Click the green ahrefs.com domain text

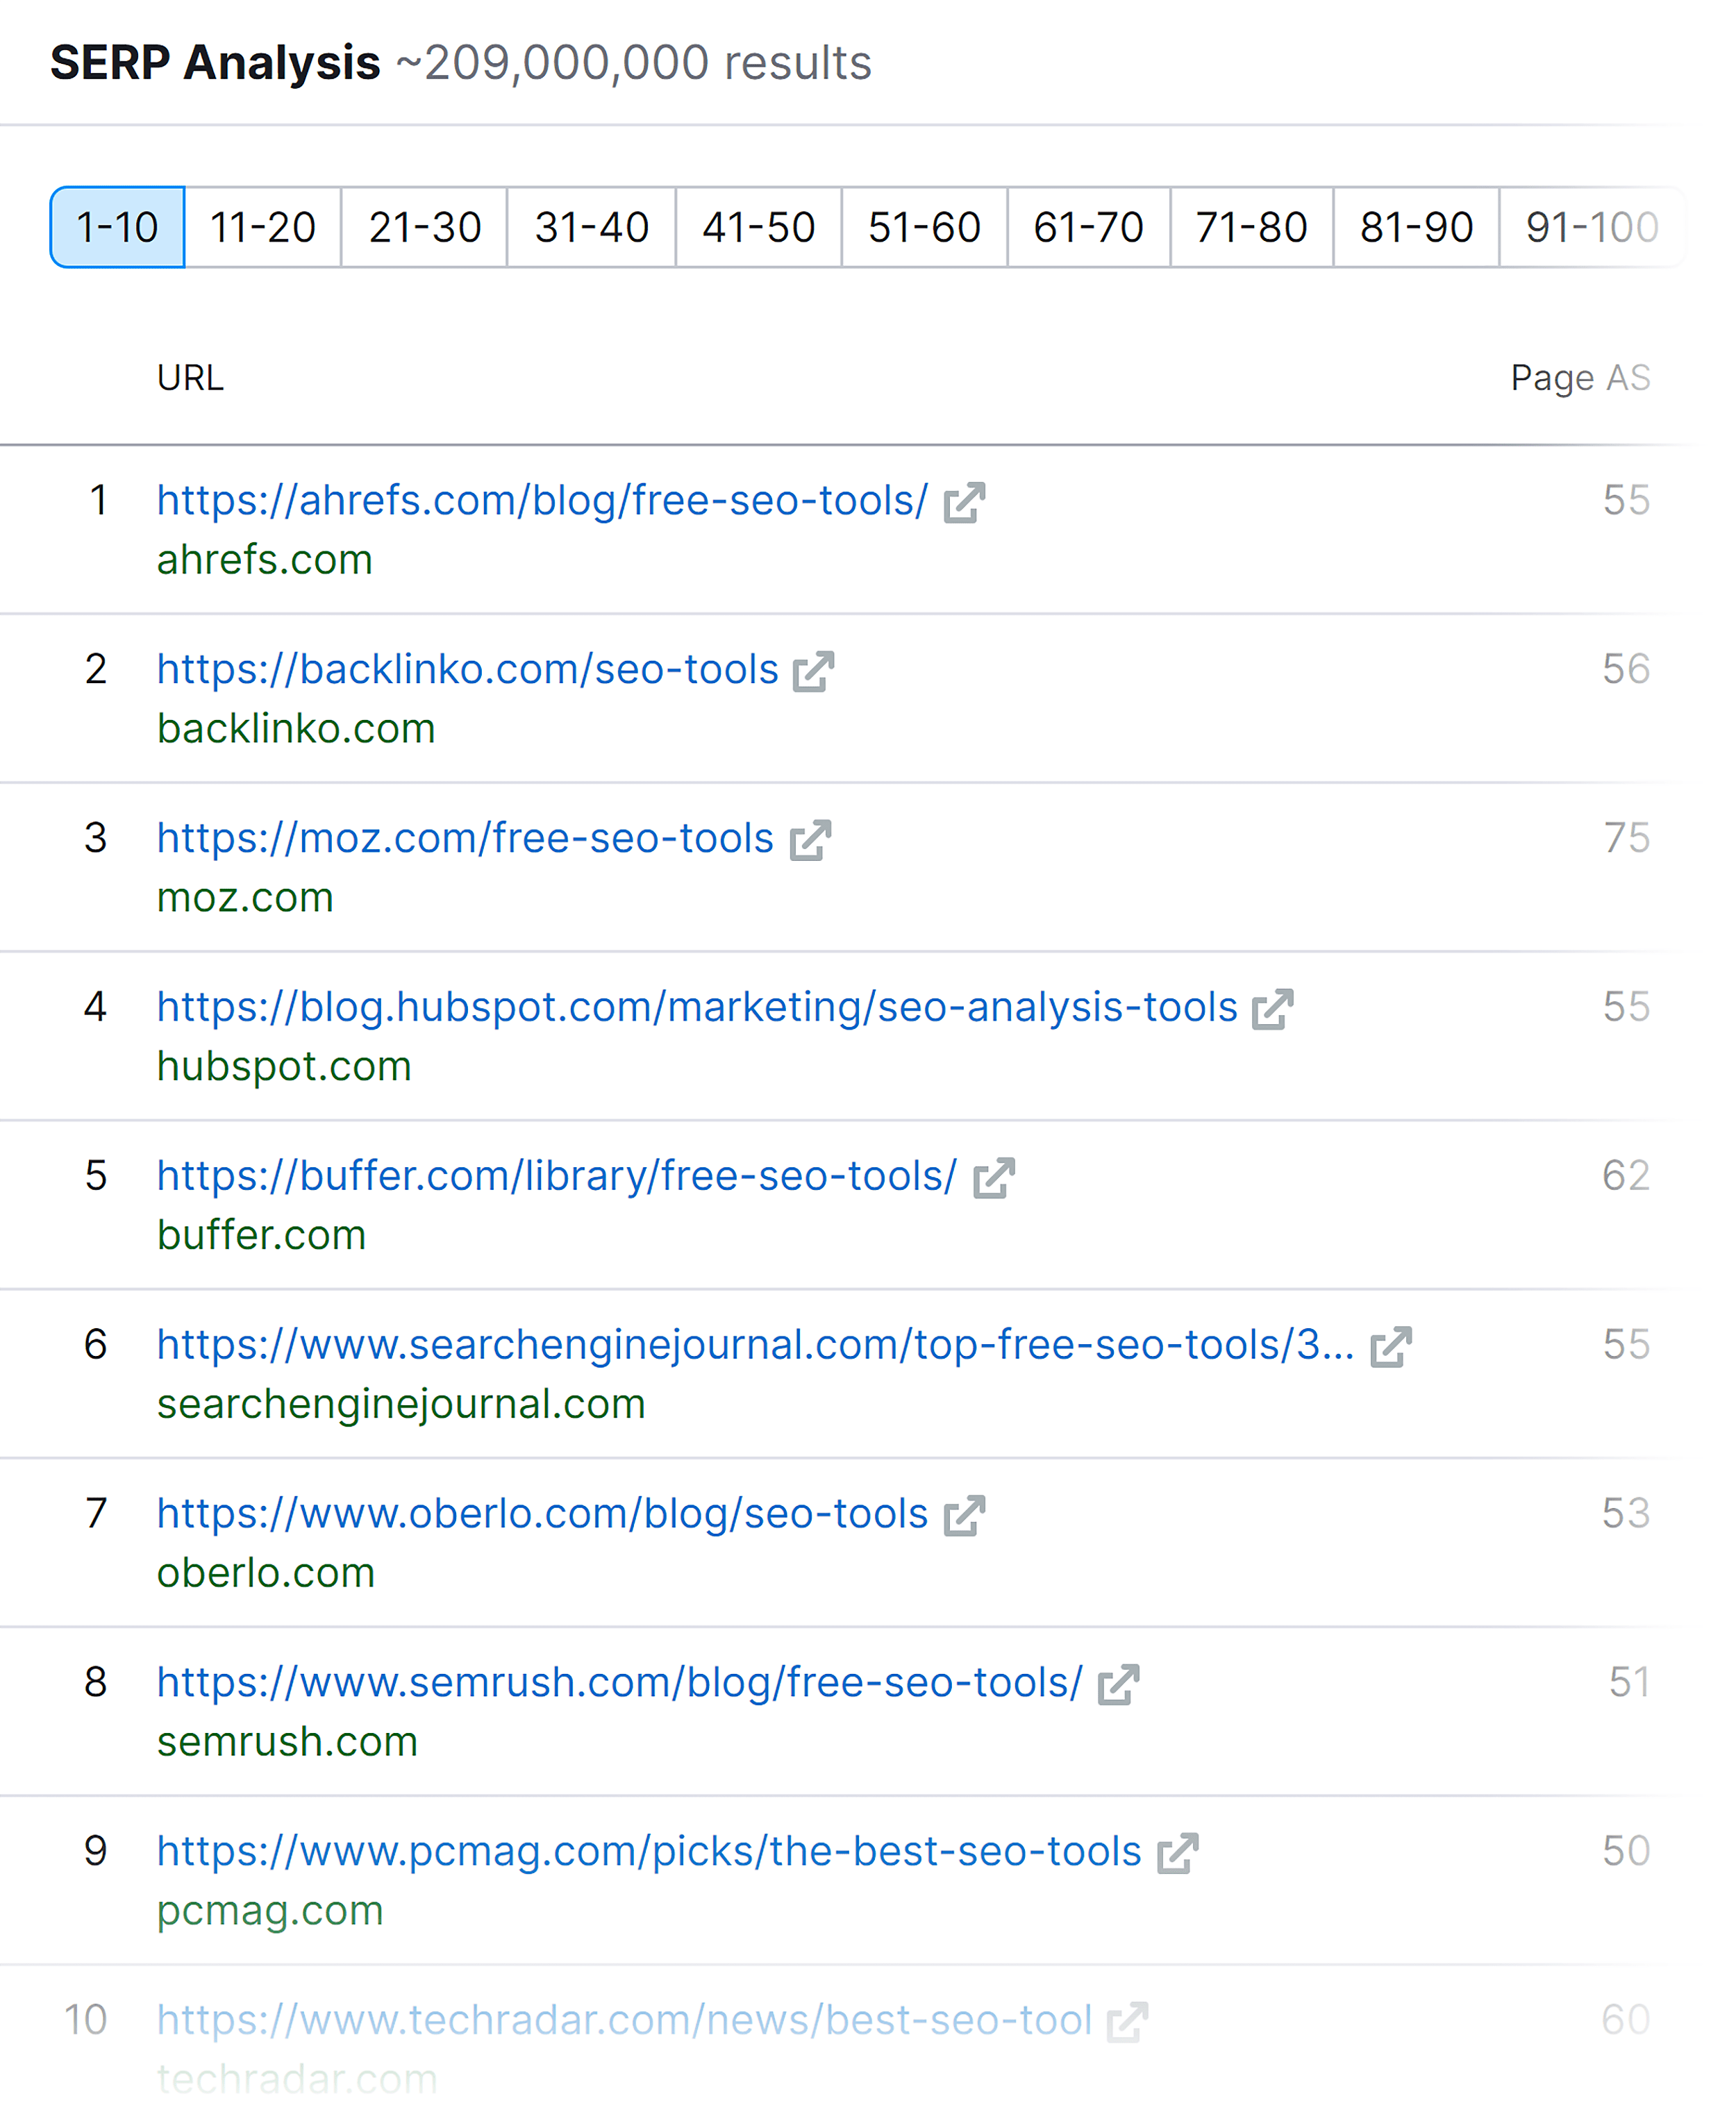click(264, 560)
